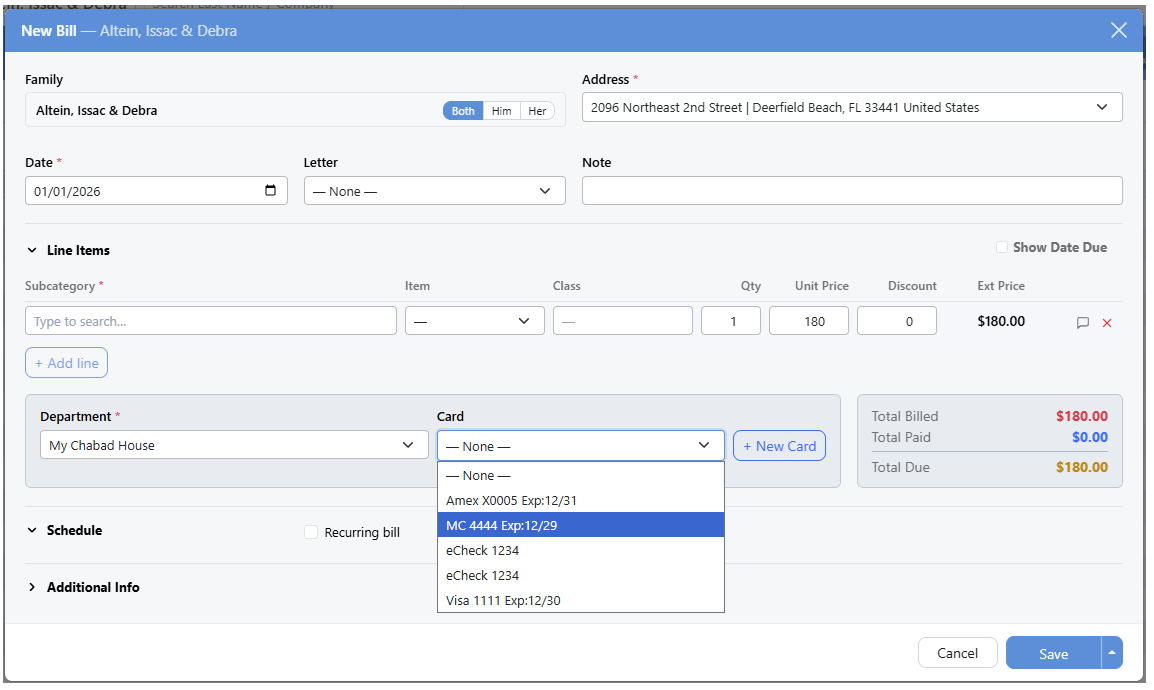Select the Her family toggle
Screen dimensions: 1154x690
pos(537,110)
